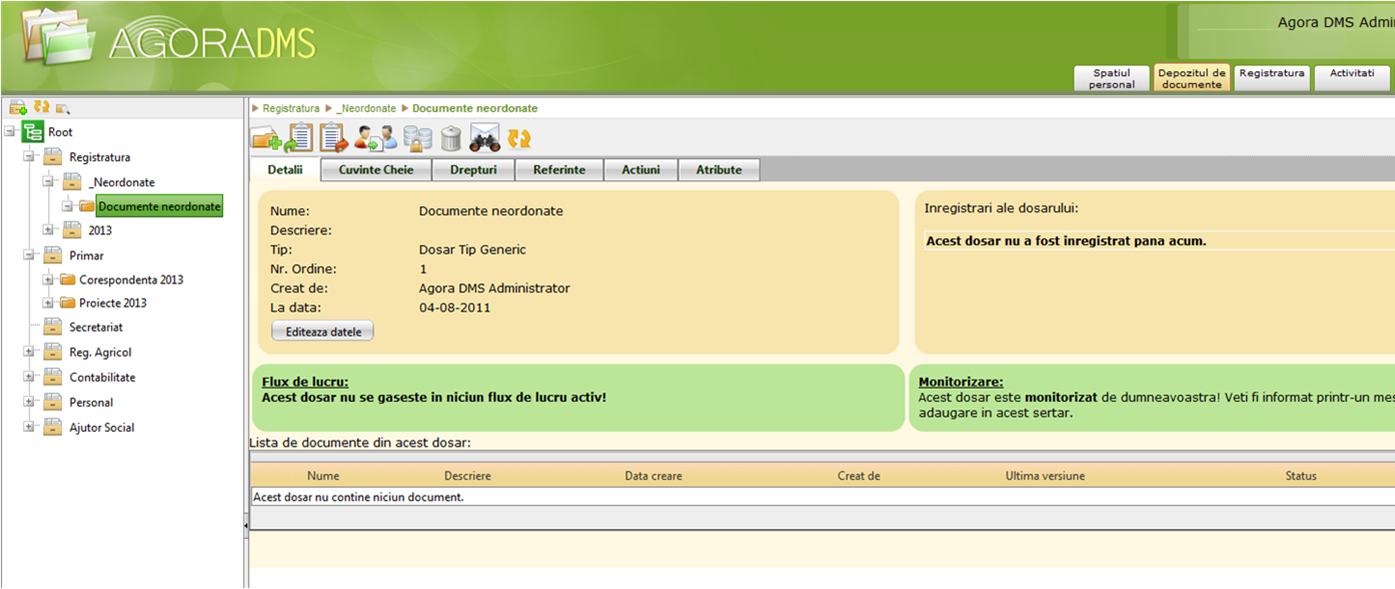Screen dimensions: 1395x589
Task: Select the Secretariat item in the tree
Action: [96, 327]
